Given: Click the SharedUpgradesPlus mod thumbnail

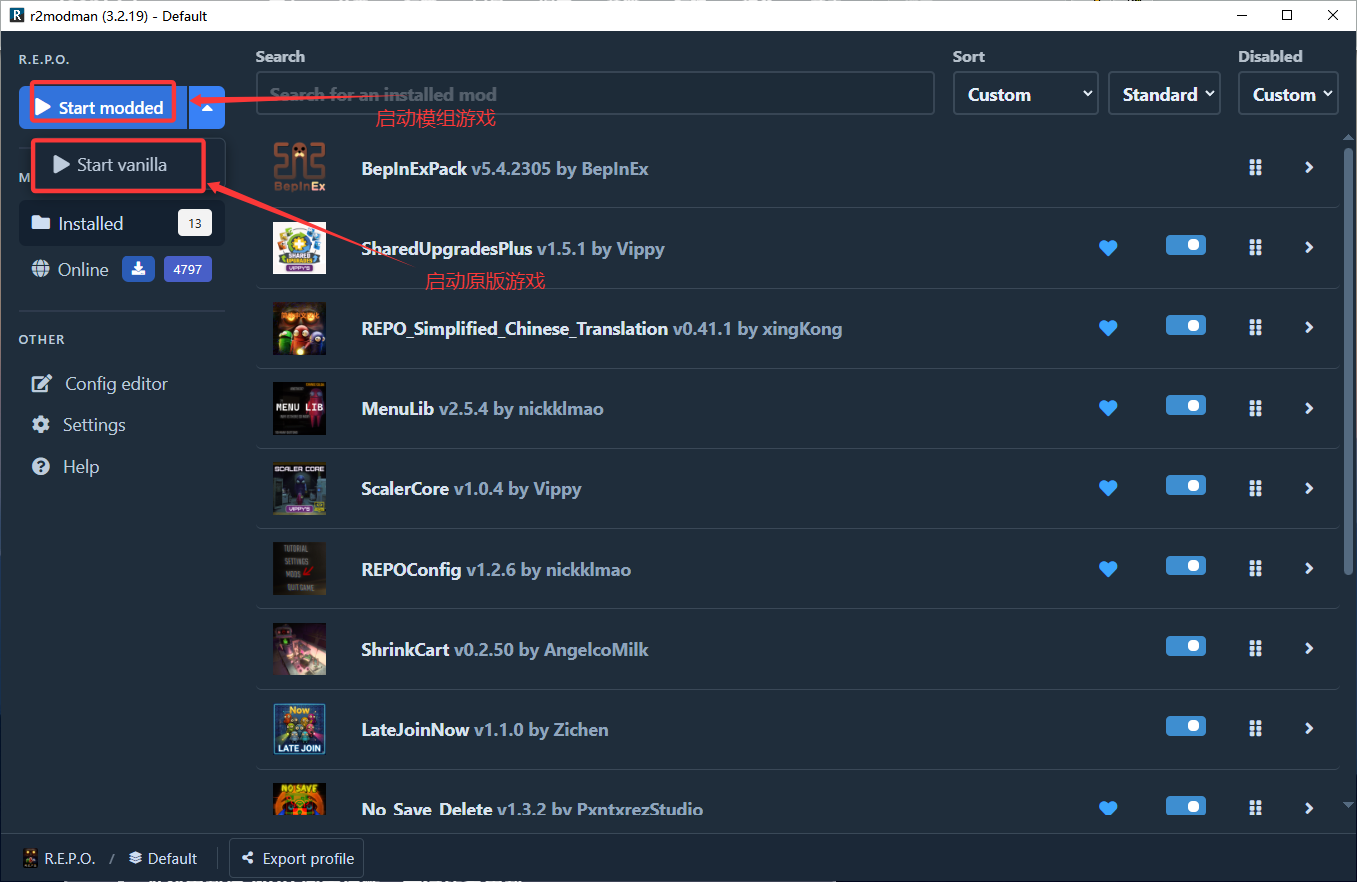Looking at the screenshot, I should pos(299,248).
